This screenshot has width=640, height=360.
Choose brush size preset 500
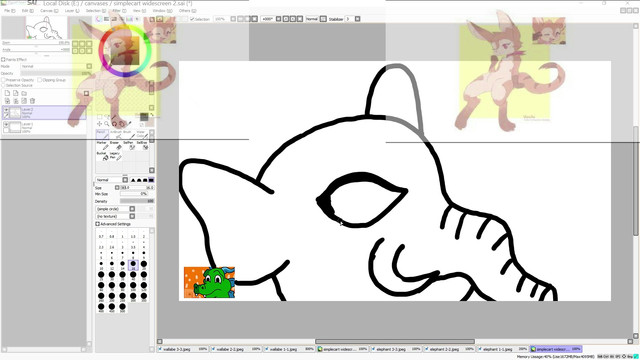pos(122,307)
